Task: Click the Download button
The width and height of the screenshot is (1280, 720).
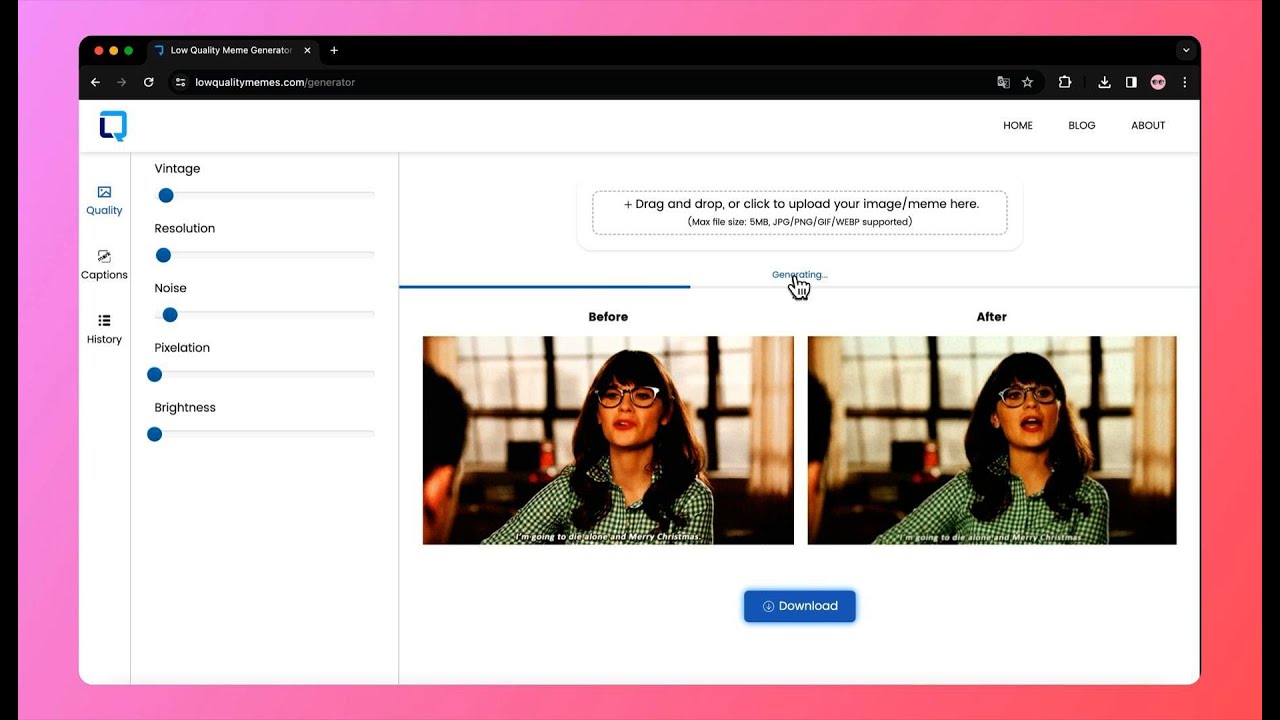Action: (799, 606)
